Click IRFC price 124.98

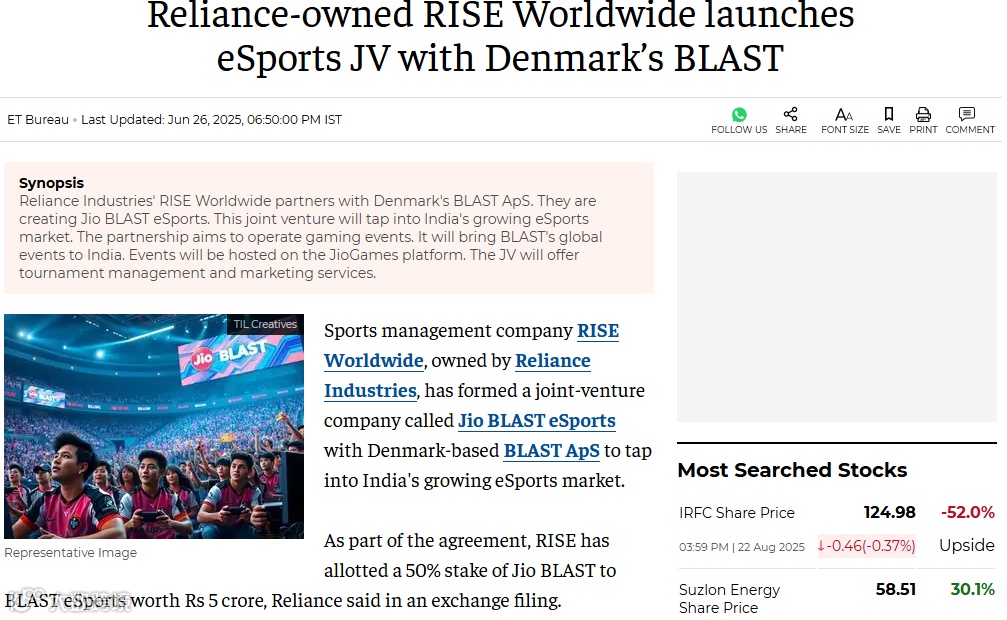pos(889,512)
